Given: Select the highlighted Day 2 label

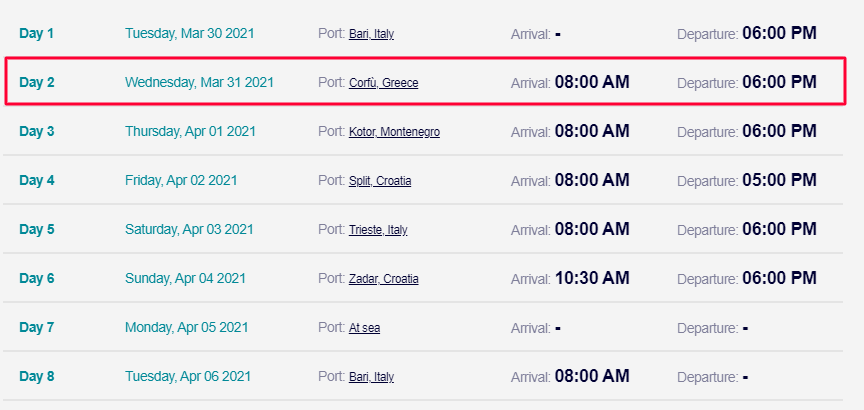Looking at the screenshot, I should [37, 83].
